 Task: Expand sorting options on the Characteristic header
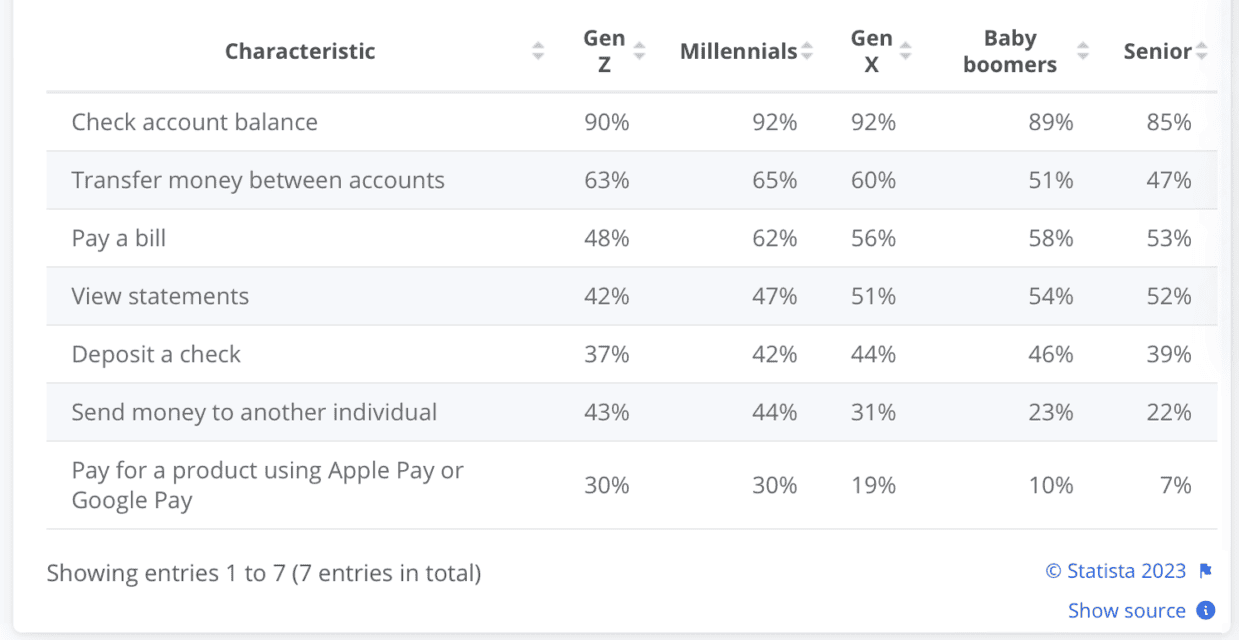coord(538,51)
